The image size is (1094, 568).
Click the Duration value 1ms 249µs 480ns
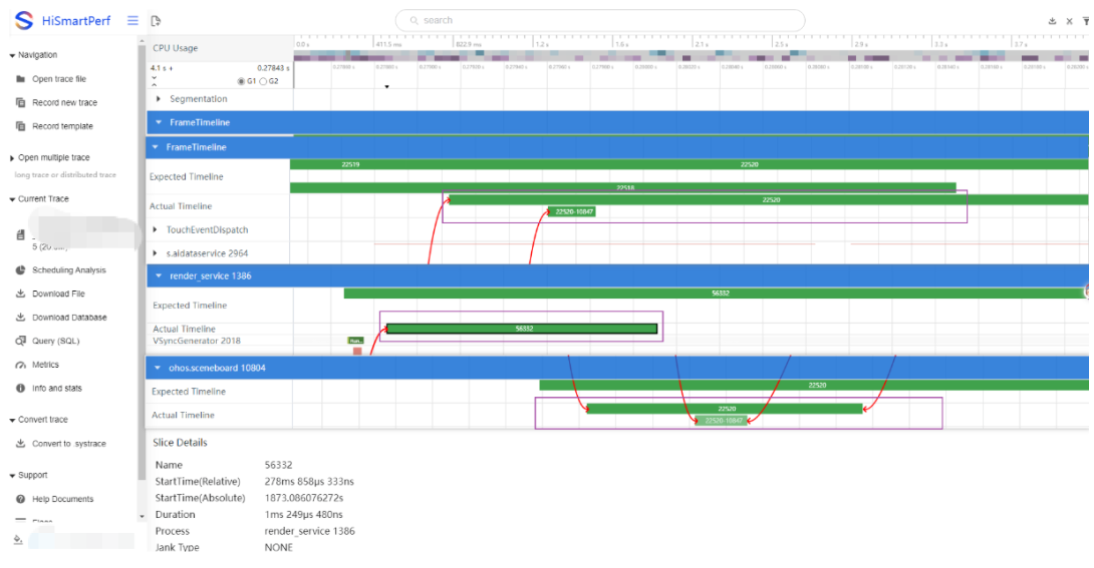coord(304,514)
